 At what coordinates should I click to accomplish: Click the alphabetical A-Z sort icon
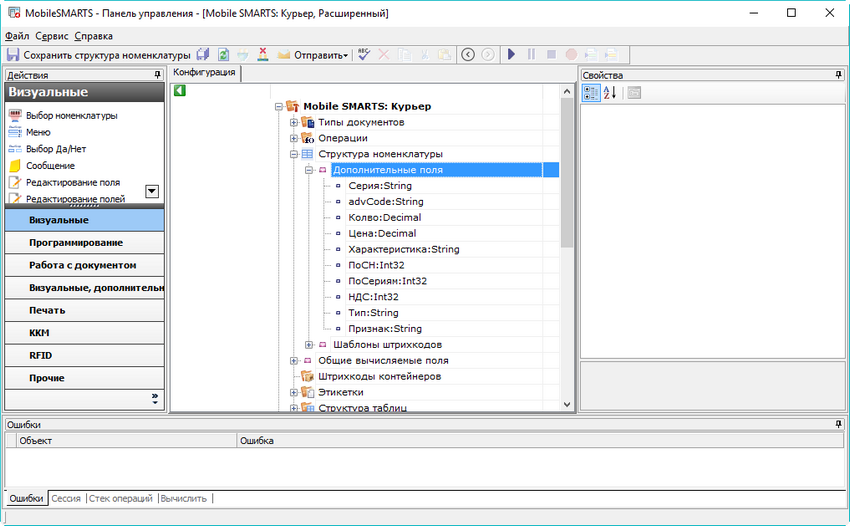point(610,93)
